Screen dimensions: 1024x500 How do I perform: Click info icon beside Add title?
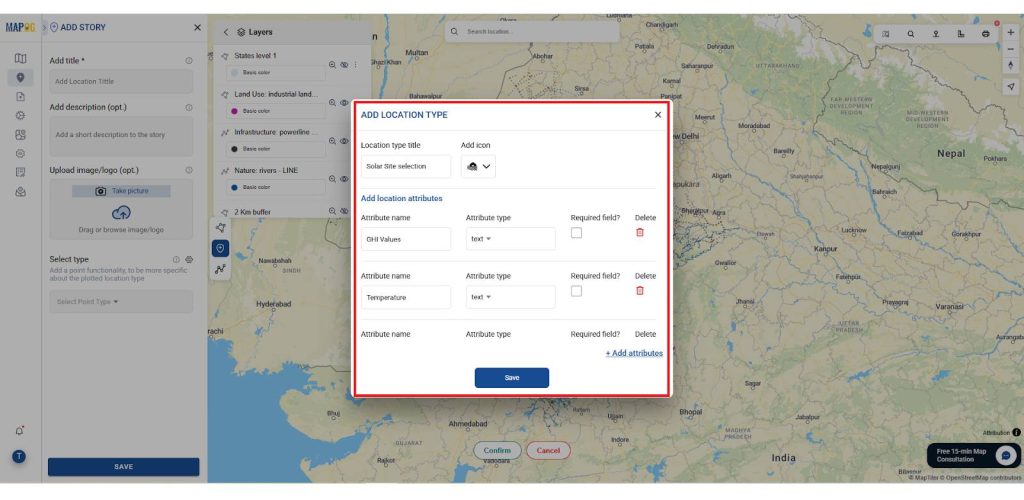(189, 61)
